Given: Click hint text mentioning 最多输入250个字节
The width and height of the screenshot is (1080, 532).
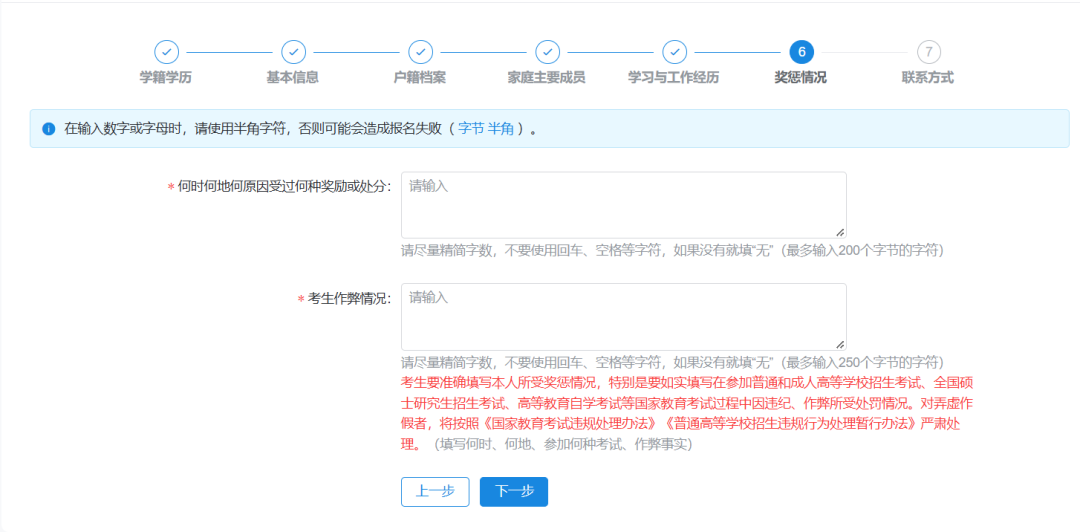Looking at the screenshot, I should [672, 362].
